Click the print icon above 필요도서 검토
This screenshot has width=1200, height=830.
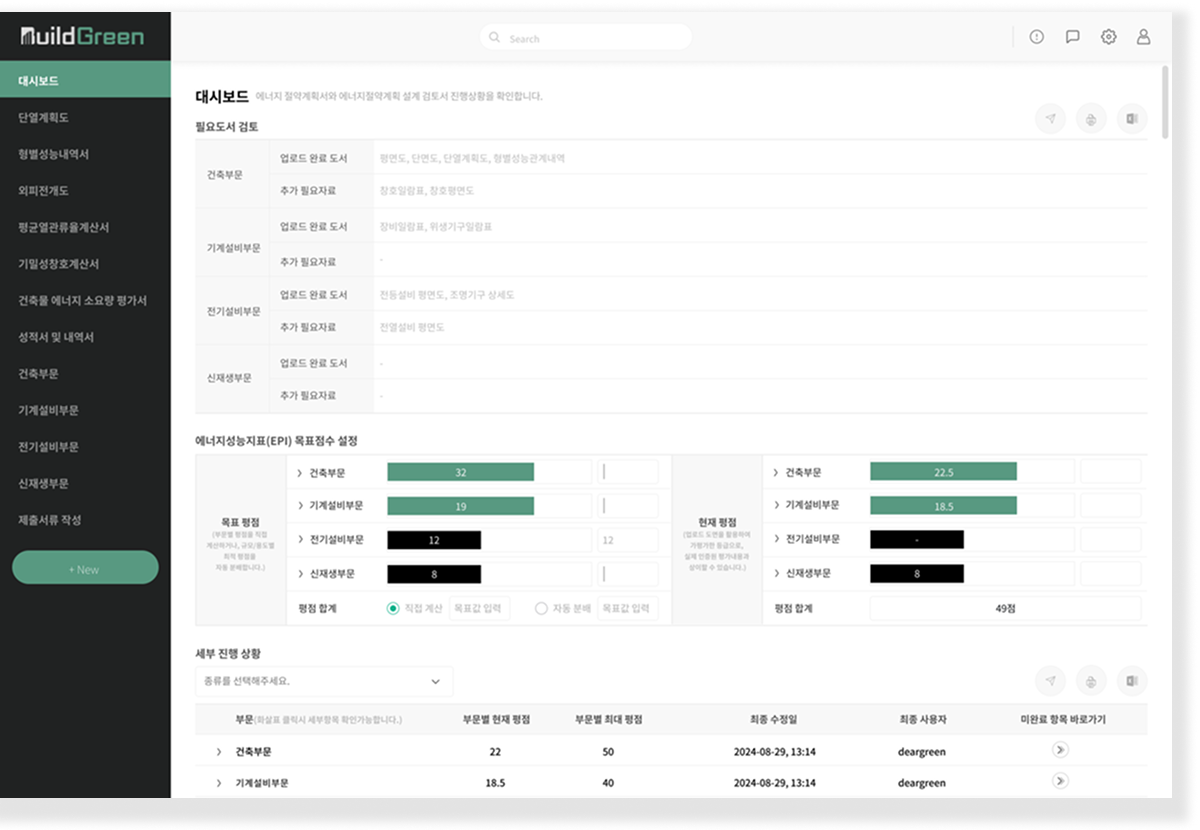pyautogui.click(x=1090, y=118)
